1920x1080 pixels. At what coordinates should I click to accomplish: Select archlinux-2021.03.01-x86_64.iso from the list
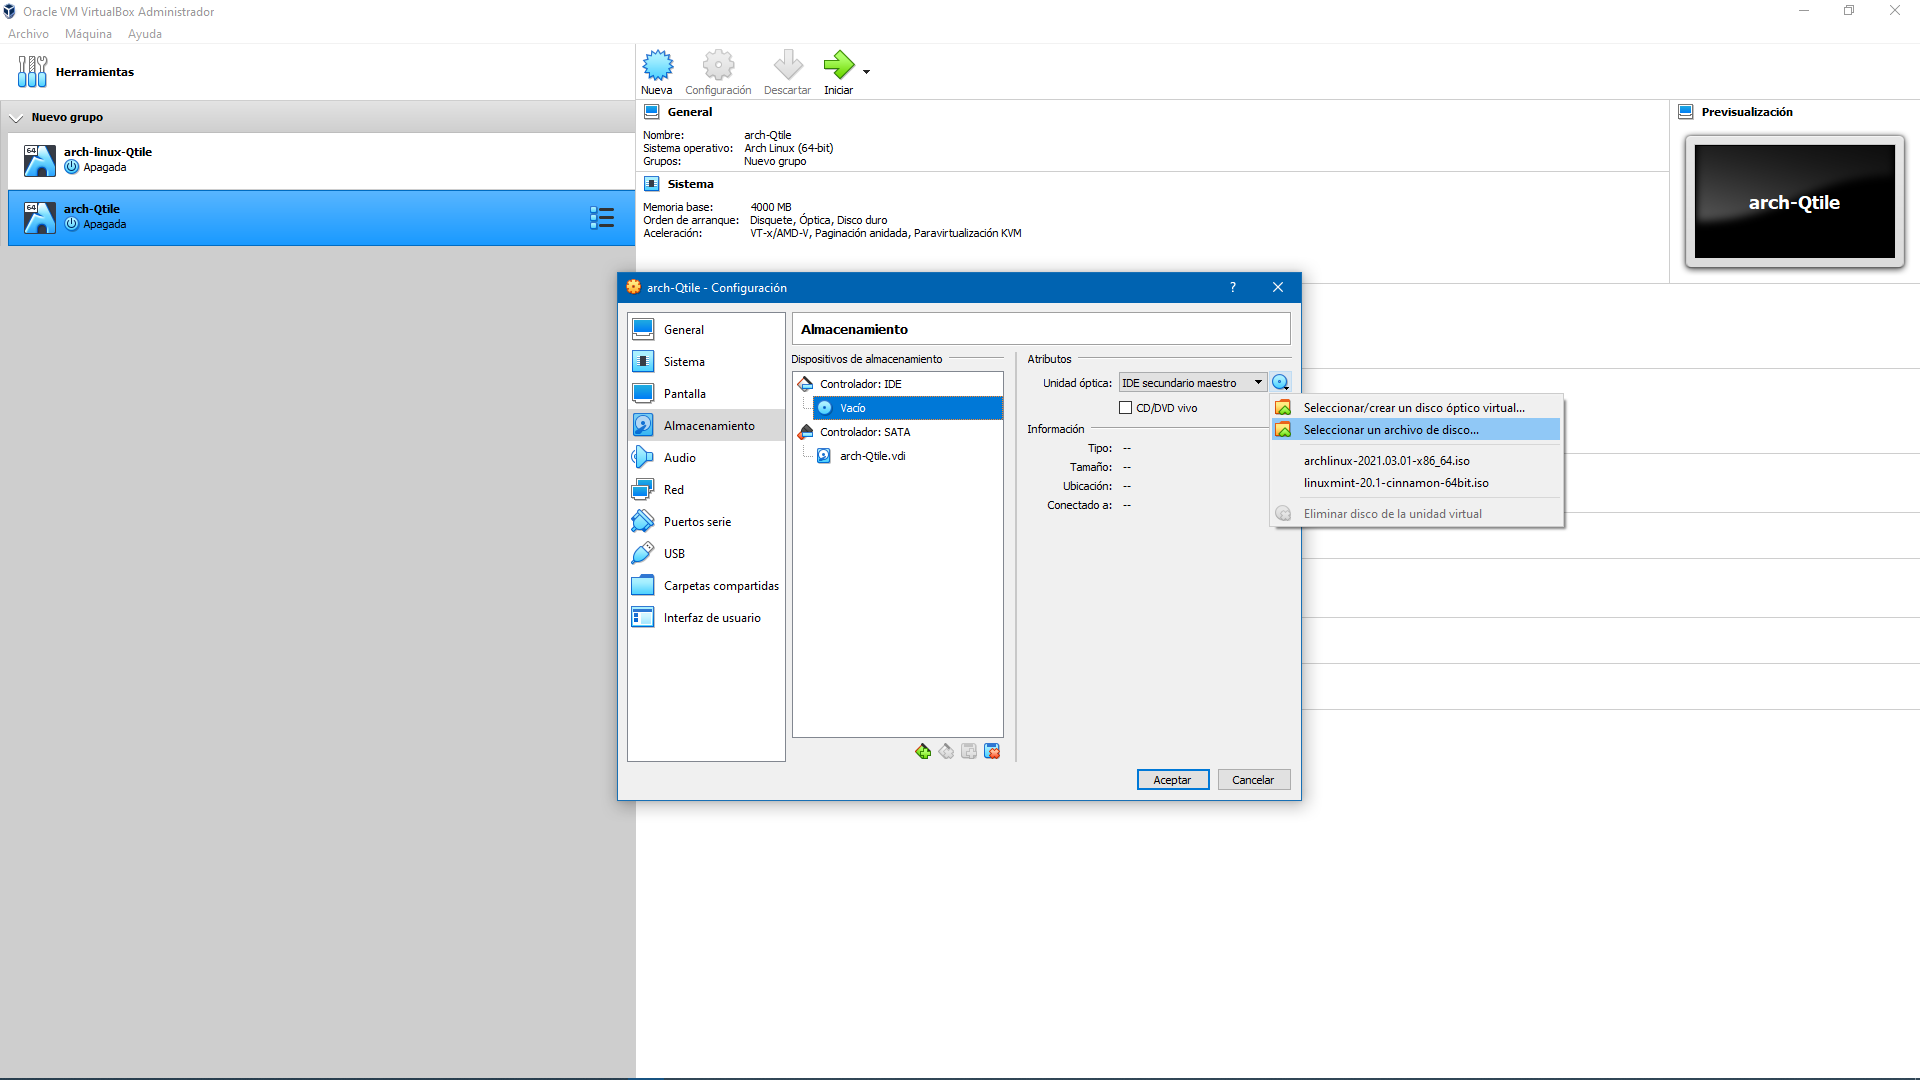[x=1386, y=461]
